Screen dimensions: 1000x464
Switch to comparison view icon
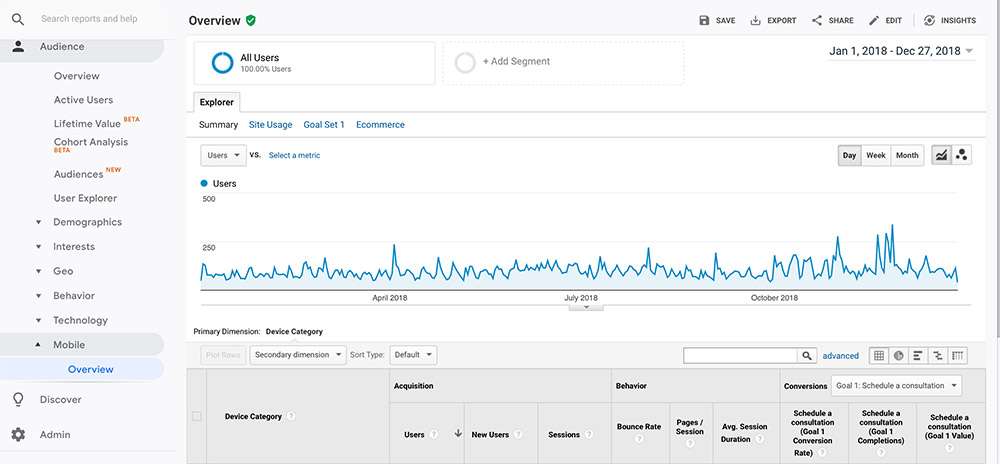938,356
